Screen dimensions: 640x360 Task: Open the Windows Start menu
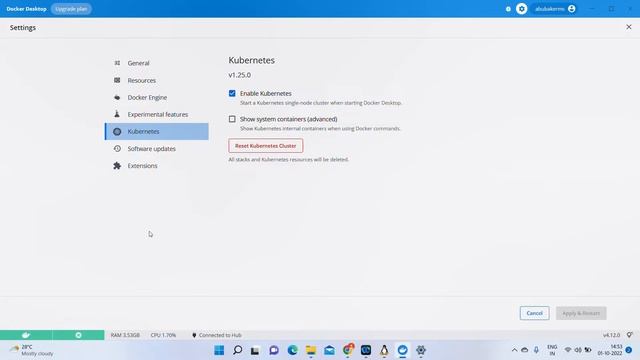tap(219, 350)
